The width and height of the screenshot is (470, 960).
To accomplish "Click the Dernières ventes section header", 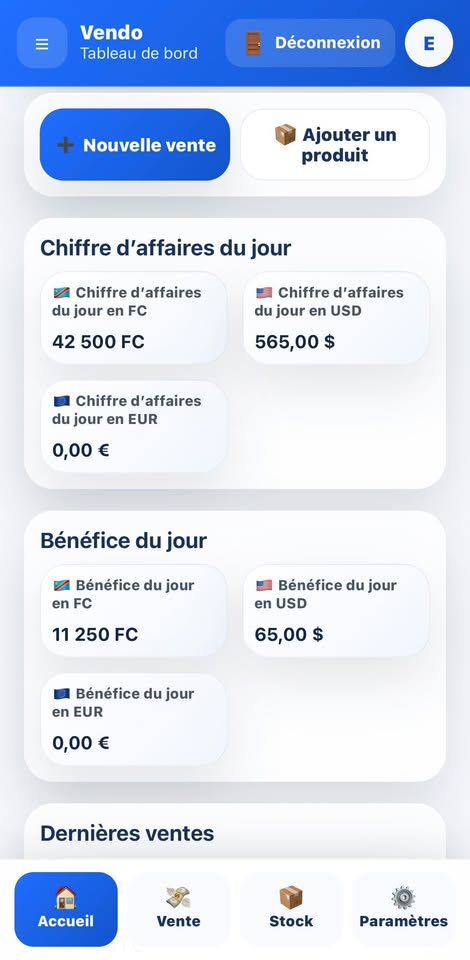I will pyautogui.click(x=127, y=833).
